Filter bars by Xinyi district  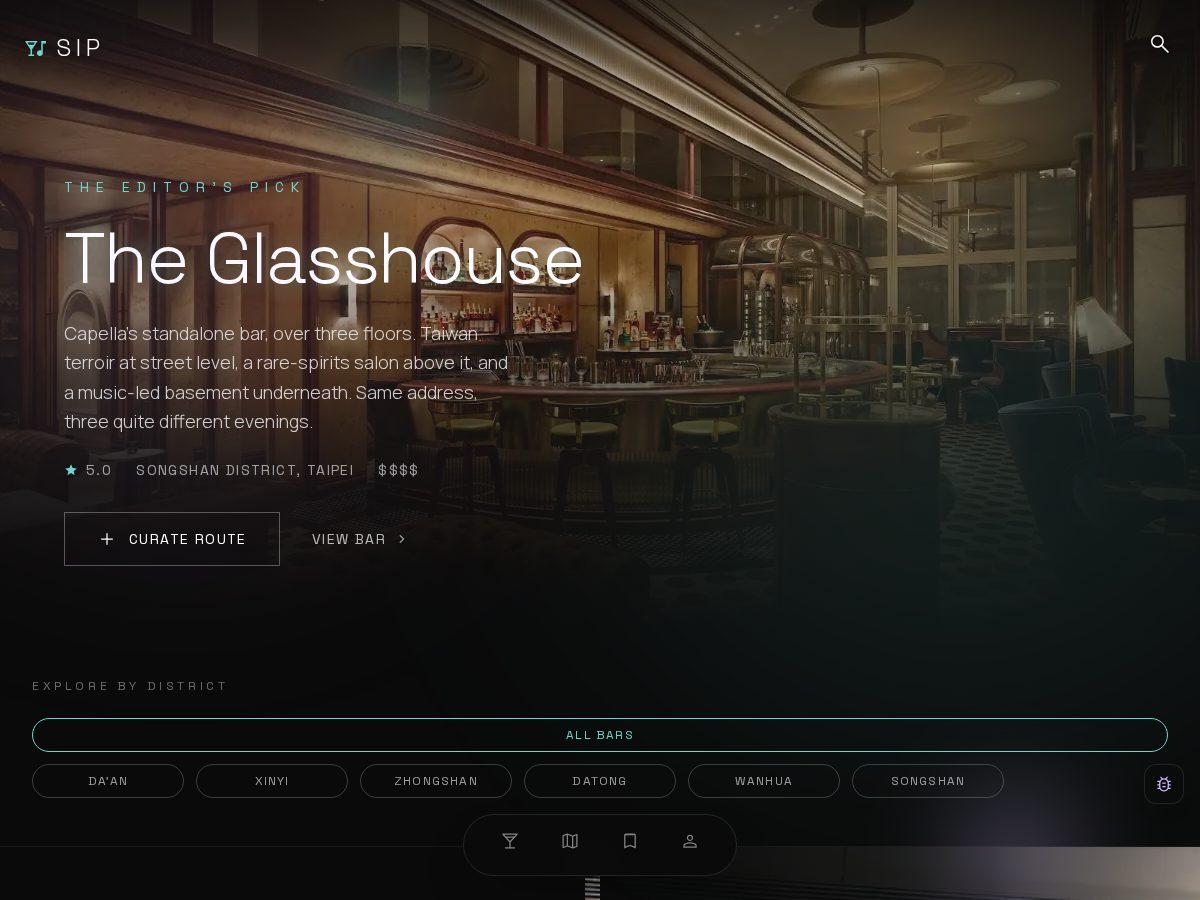point(272,781)
